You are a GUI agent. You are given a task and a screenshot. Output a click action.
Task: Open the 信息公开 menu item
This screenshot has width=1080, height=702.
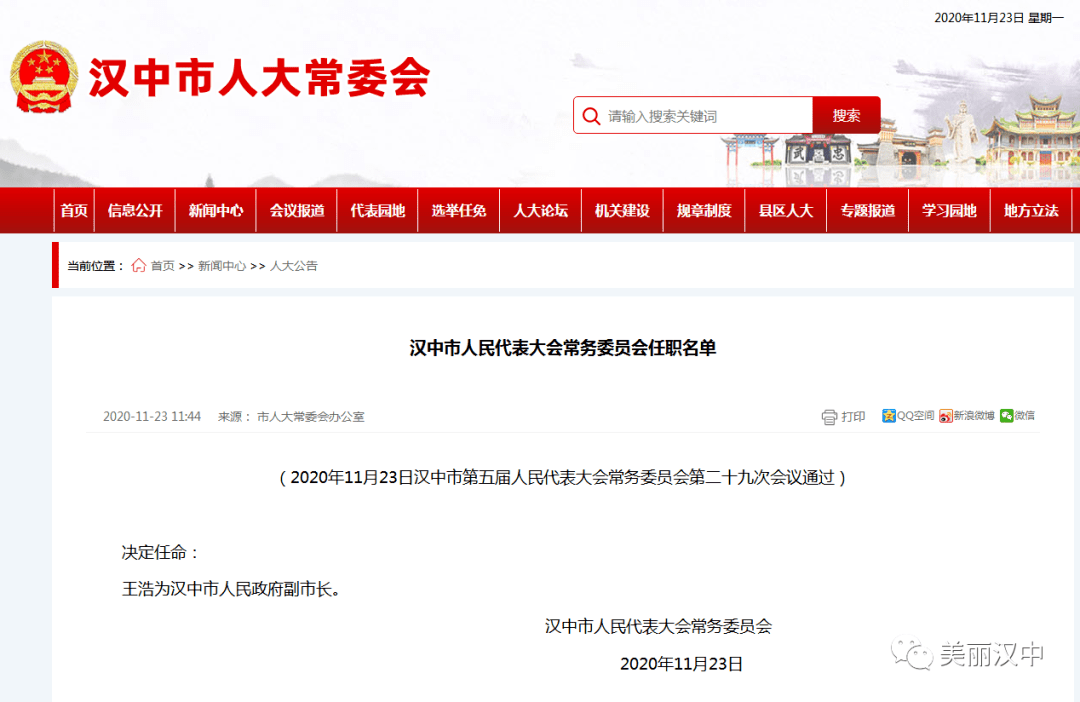(x=135, y=210)
